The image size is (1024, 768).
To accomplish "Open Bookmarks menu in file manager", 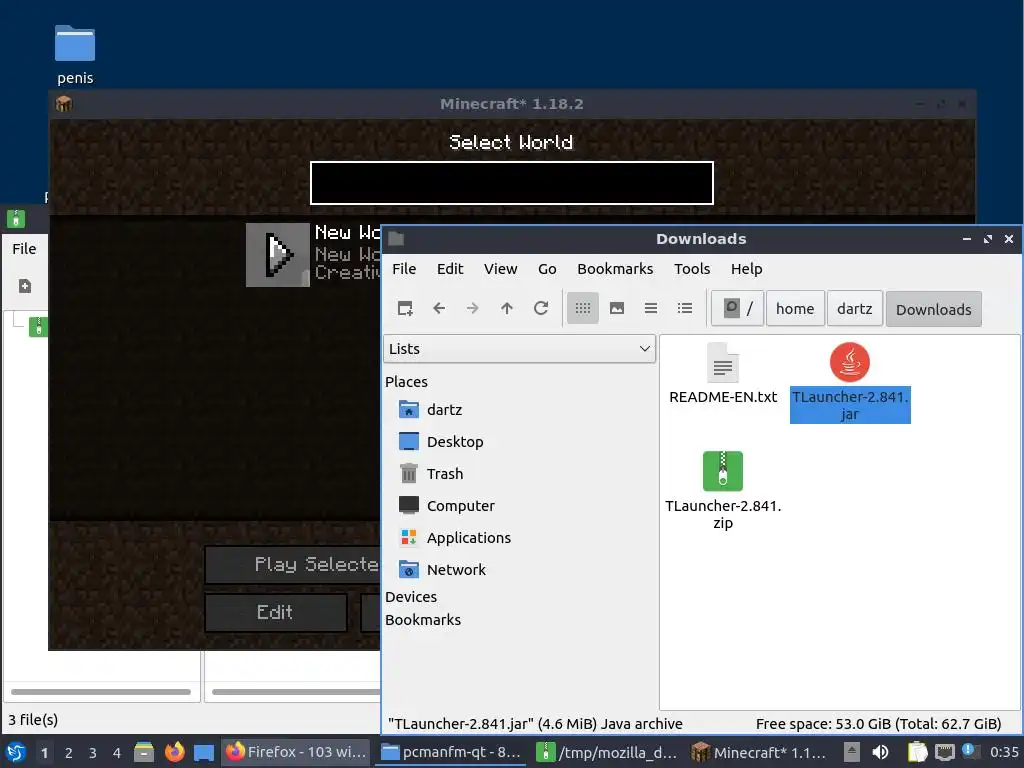I will (x=615, y=269).
